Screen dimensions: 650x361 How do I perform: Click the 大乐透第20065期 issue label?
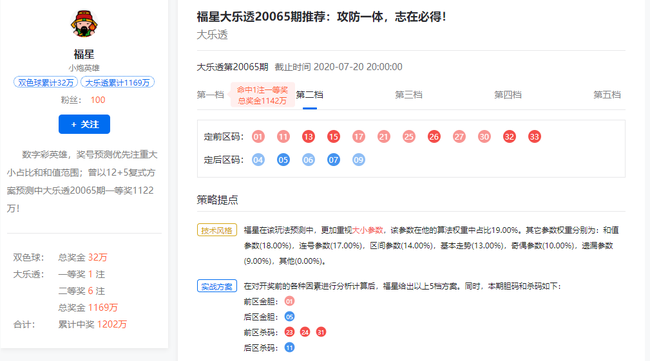tap(232, 67)
